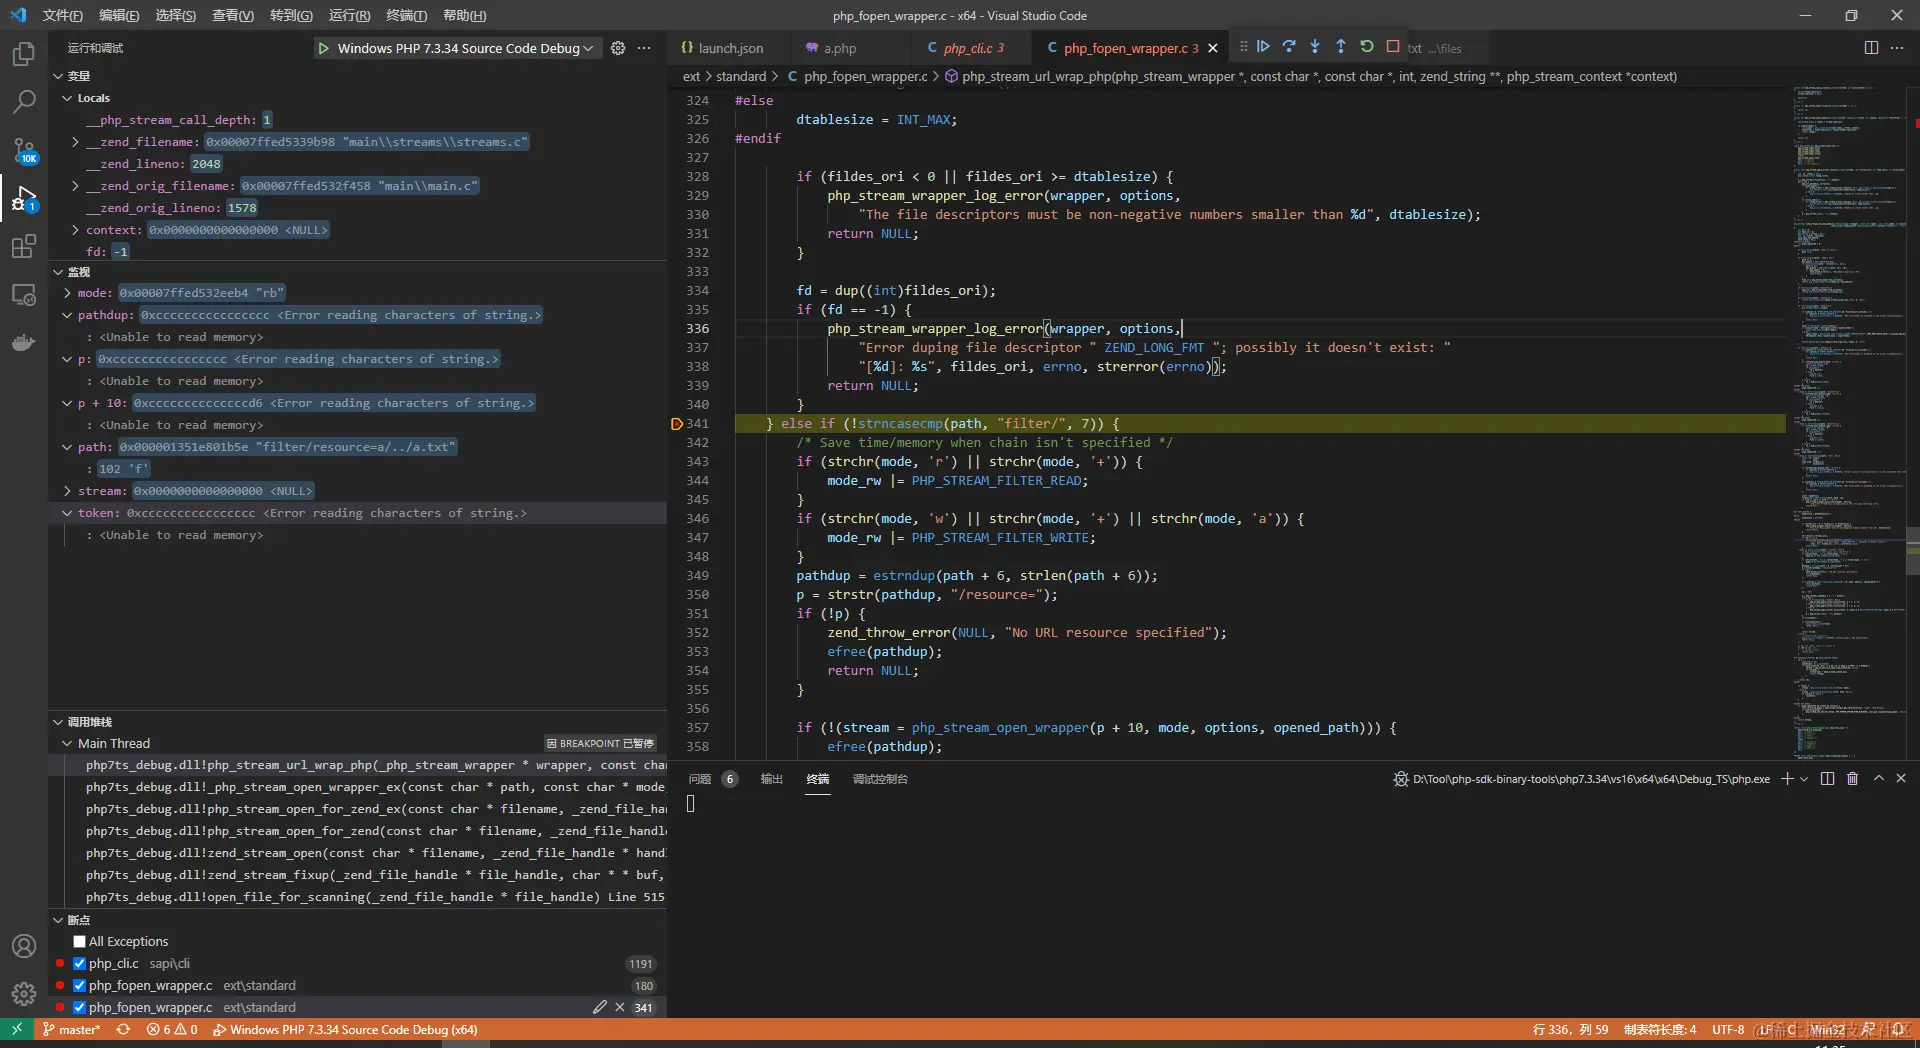The width and height of the screenshot is (1920, 1048).
Task: Click the master branch status item
Action: coord(72,1030)
